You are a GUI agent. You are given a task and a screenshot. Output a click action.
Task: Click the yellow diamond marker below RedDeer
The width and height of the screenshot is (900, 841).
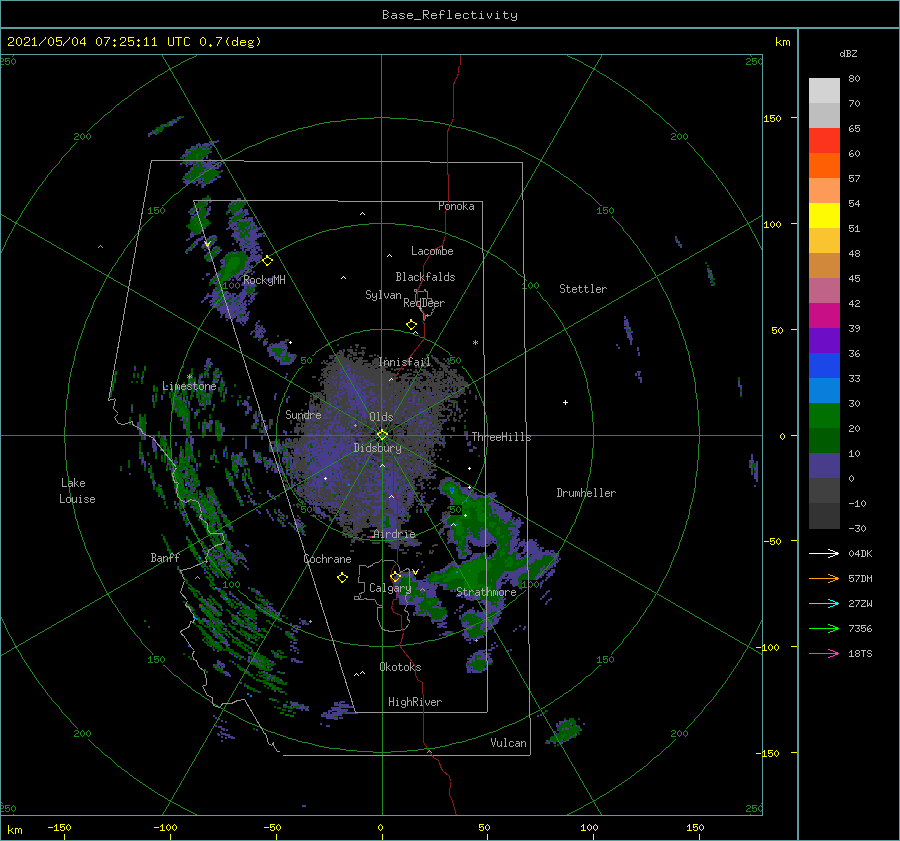411,325
